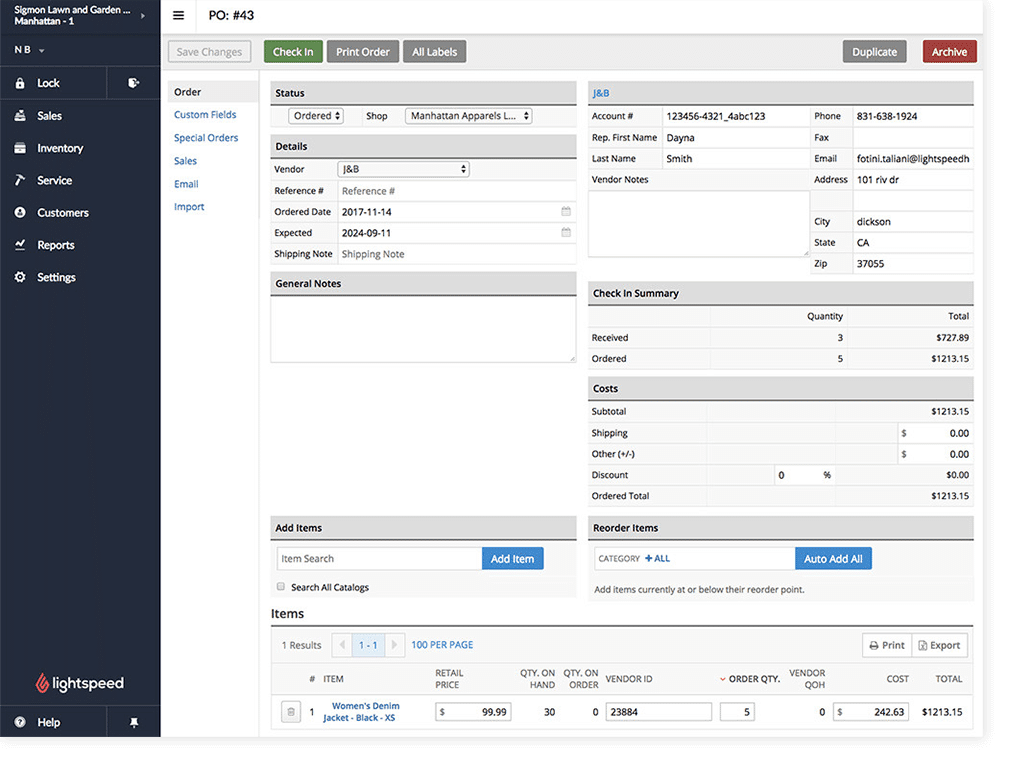The height and width of the screenshot is (768, 1024).
Task: Open the Shop dropdown Manhattan Apparels
Action: pyautogui.click(x=469, y=116)
